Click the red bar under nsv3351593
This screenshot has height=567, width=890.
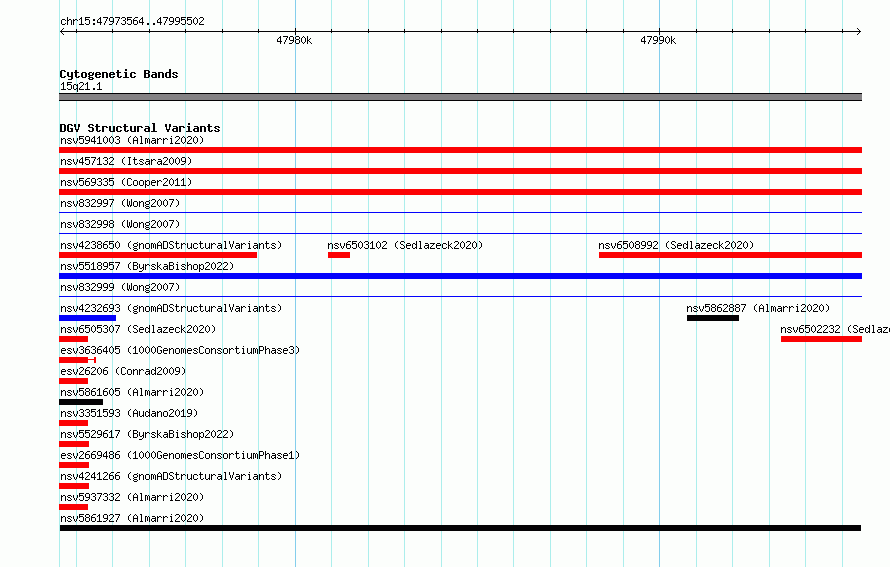(73, 423)
